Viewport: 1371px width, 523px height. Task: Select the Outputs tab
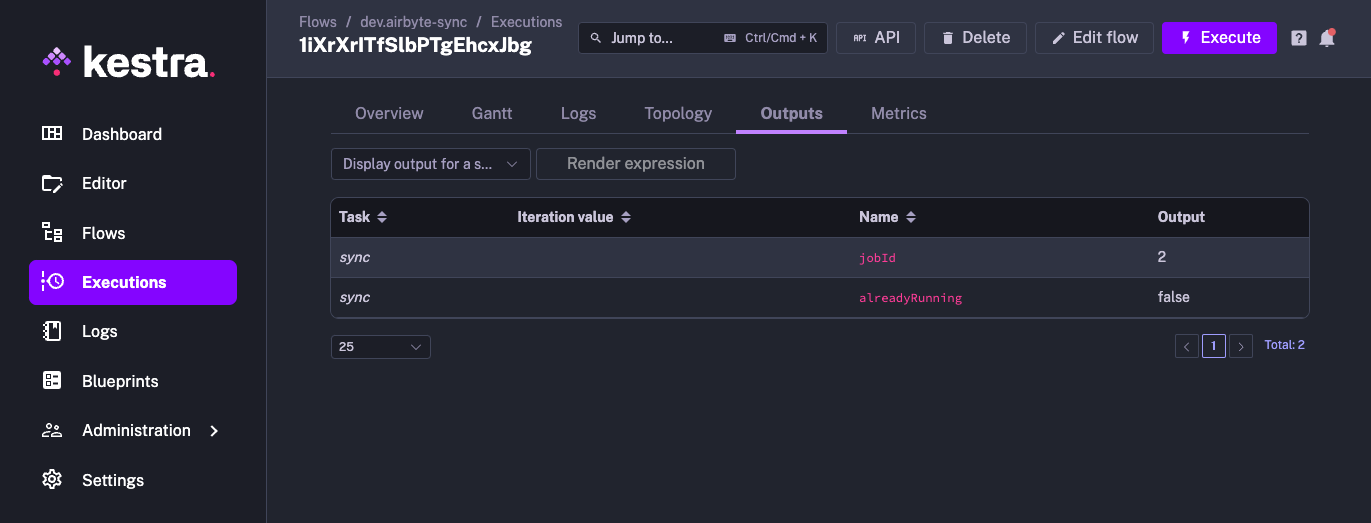(791, 113)
